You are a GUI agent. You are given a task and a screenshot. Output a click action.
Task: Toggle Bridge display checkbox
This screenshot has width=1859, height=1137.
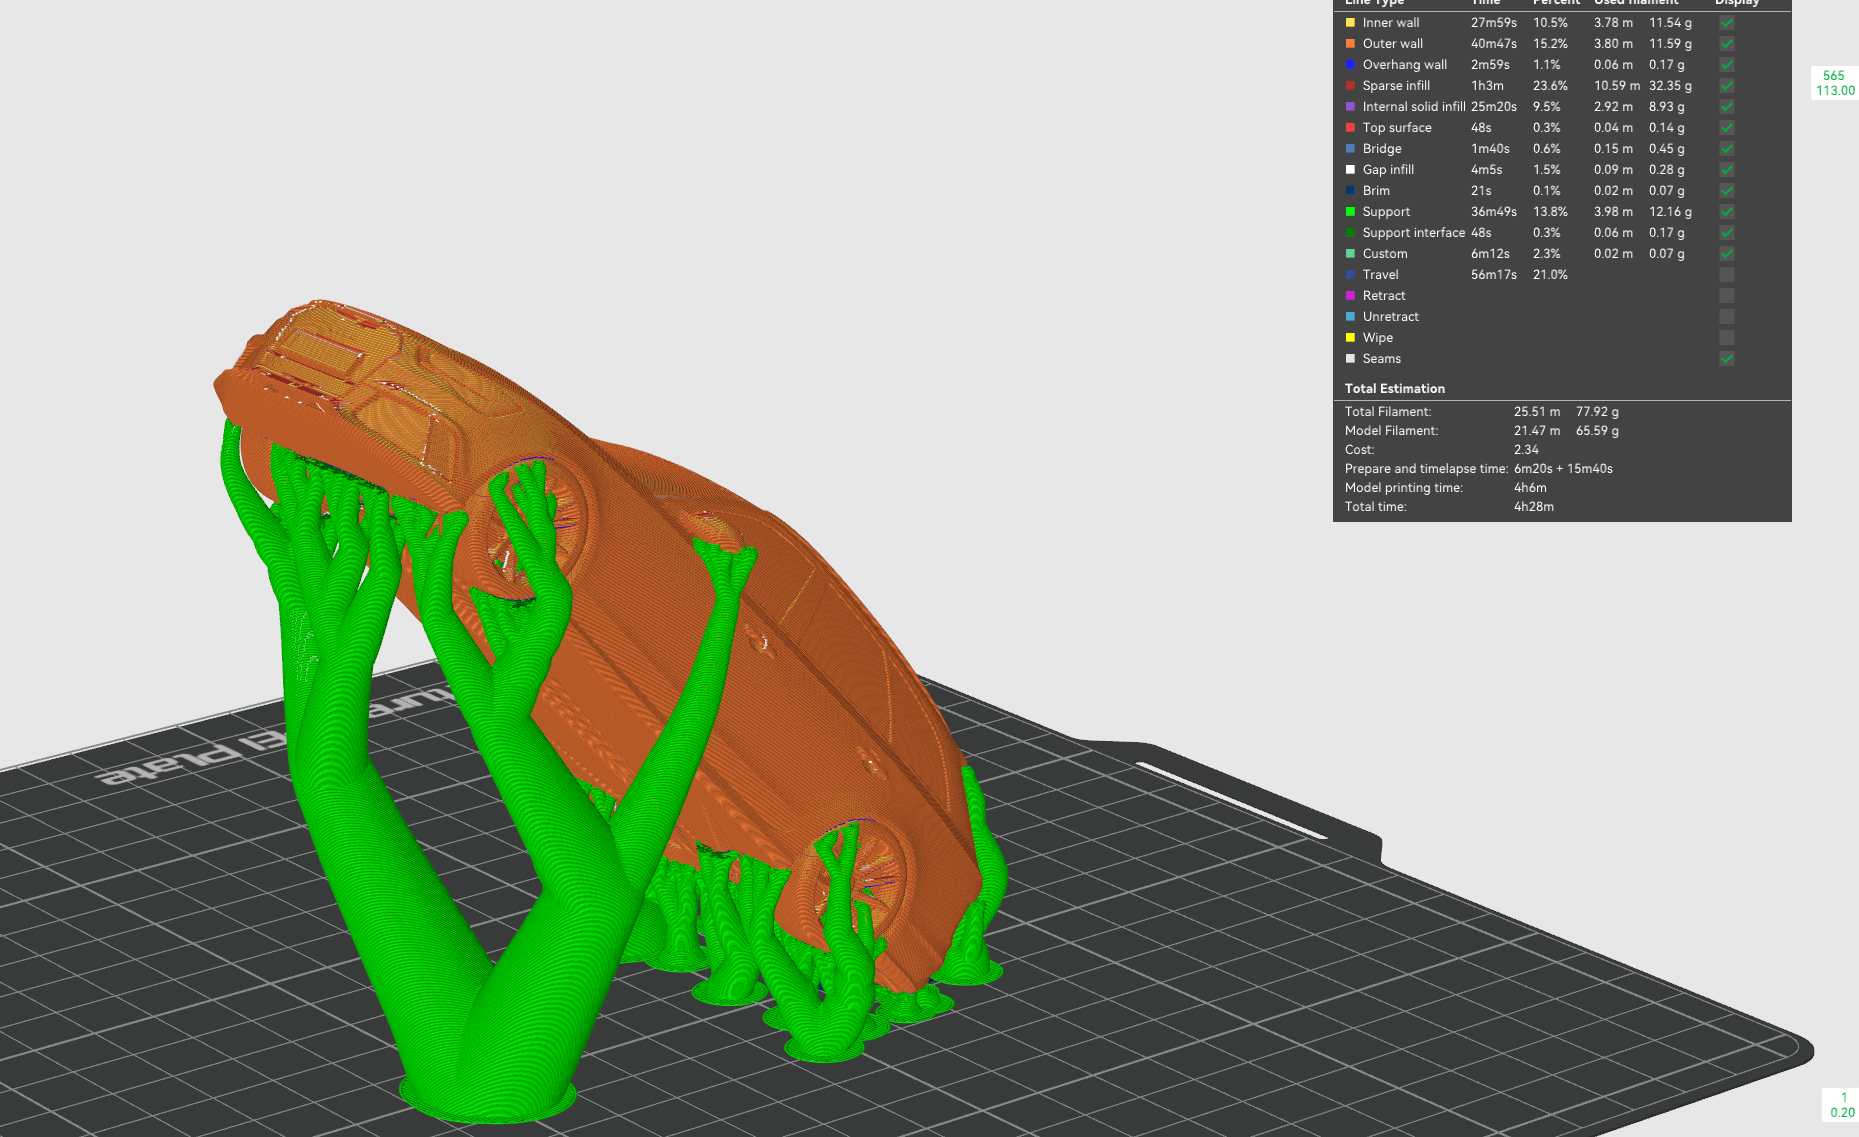pos(1726,149)
